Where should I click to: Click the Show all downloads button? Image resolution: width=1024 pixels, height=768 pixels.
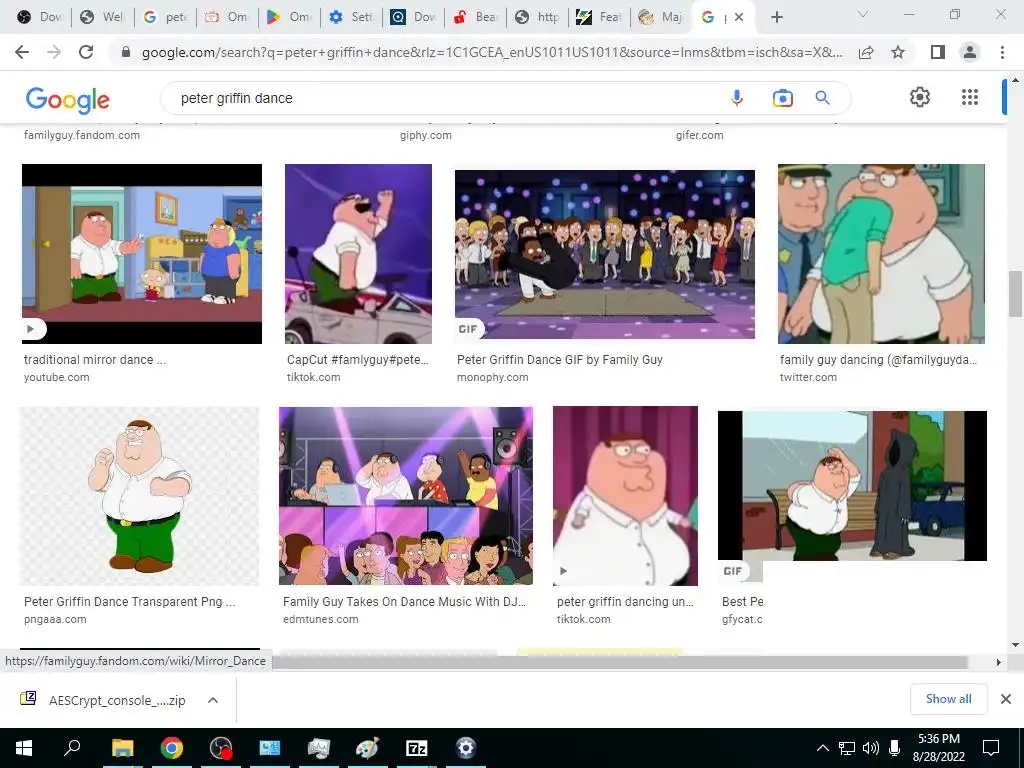pos(948,699)
